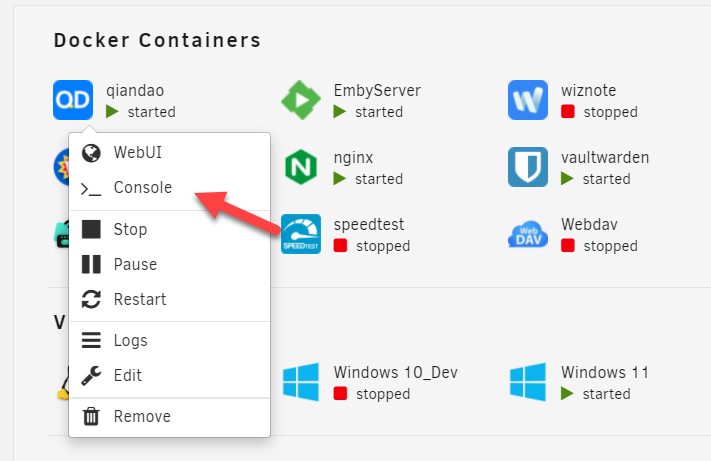This screenshot has width=711, height=461.
Task: Click the EmbyServer container icon
Action: click(300, 100)
